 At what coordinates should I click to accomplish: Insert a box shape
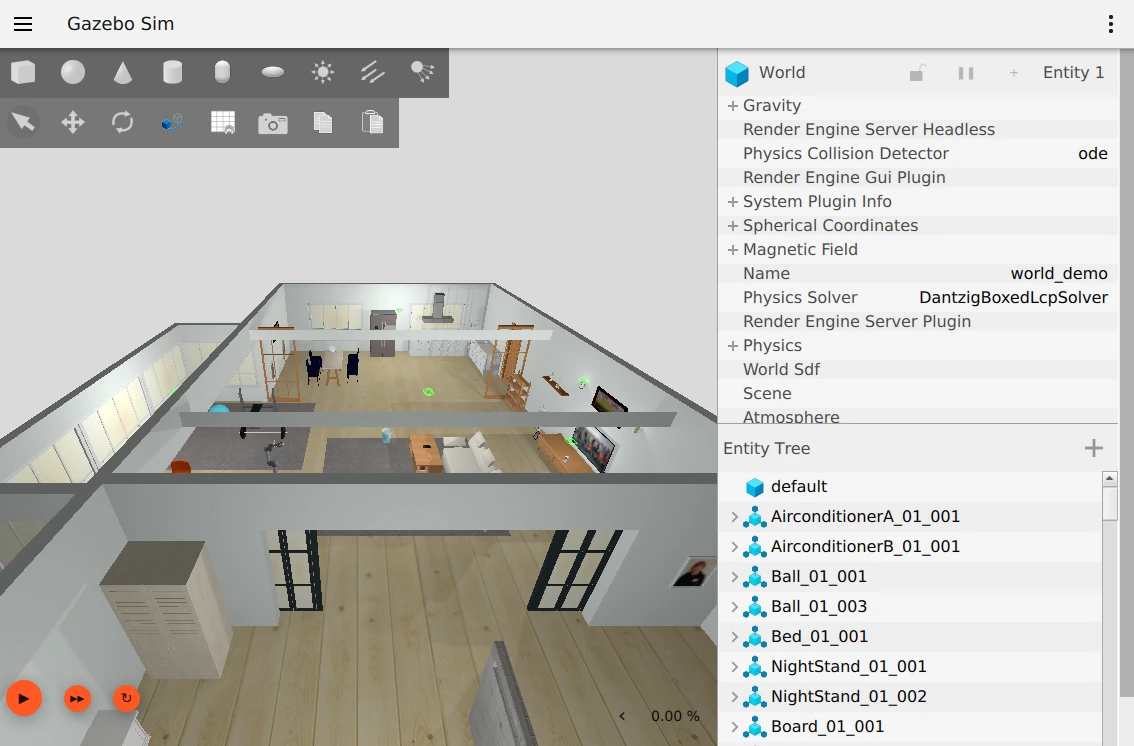pos(23,72)
